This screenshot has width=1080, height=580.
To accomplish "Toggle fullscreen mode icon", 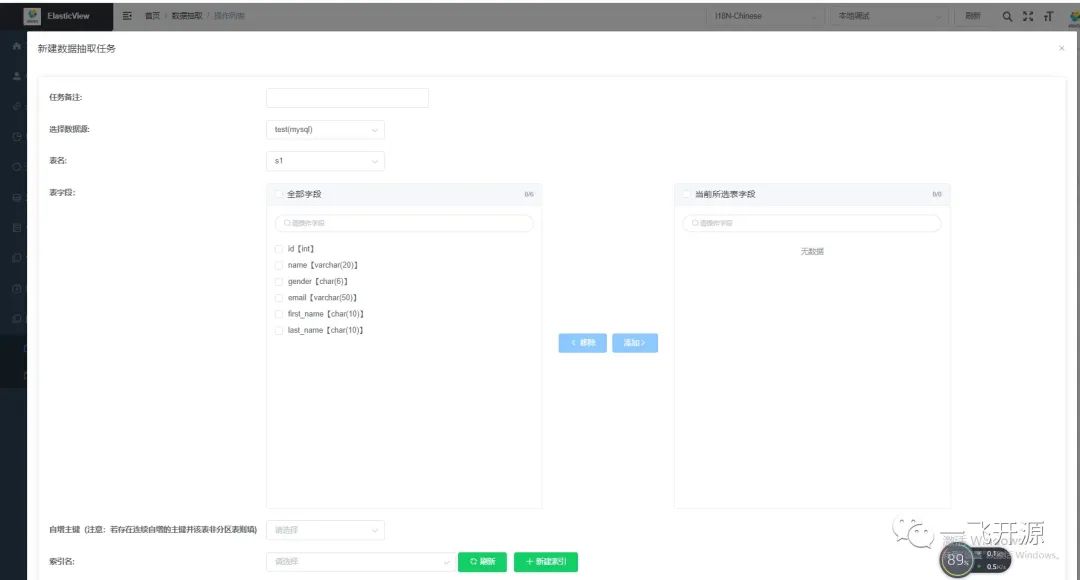I will coord(1028,16).
